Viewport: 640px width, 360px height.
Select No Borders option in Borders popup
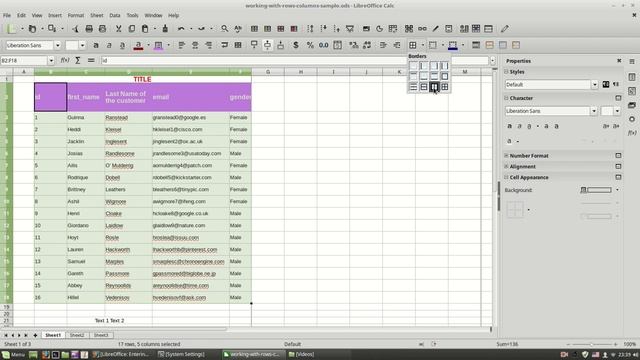click(413, 66)
